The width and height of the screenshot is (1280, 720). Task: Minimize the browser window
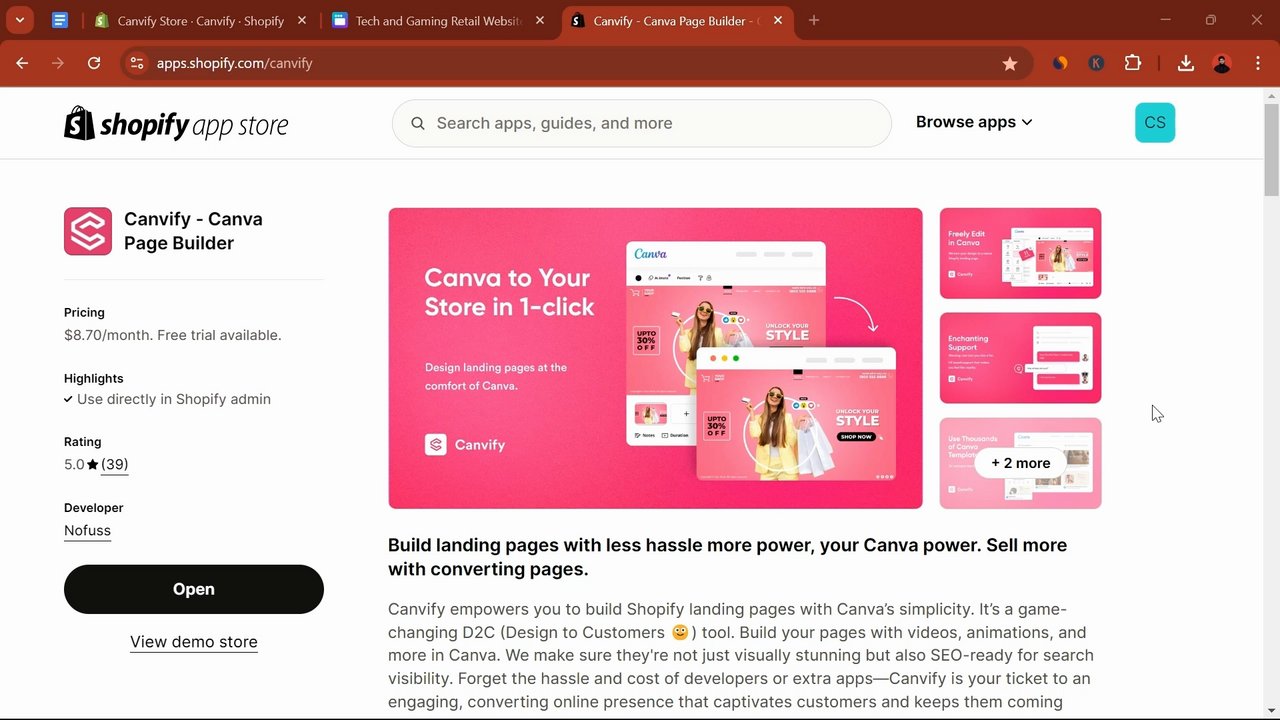(1165, 20)
